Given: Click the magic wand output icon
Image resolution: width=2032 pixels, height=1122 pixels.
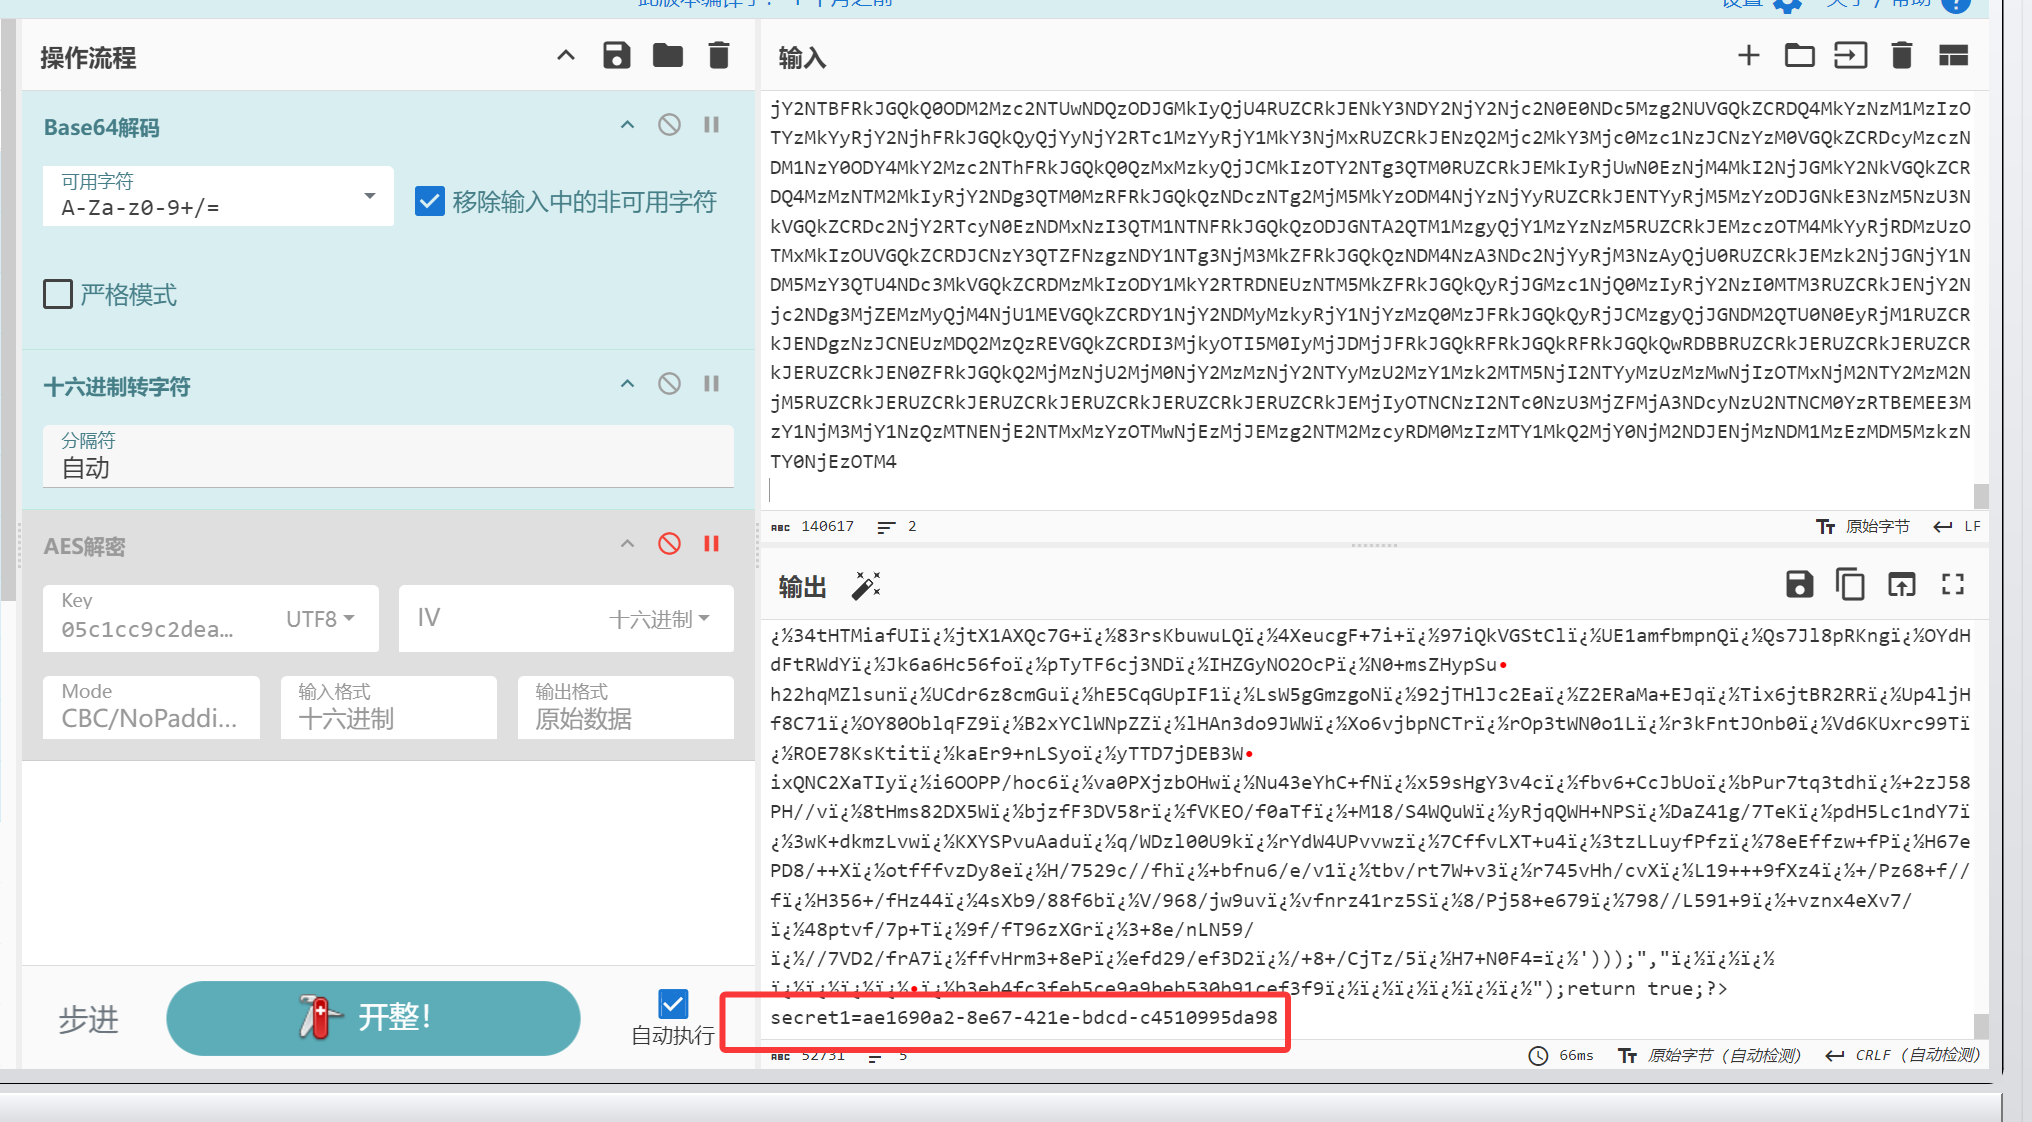Looking at the screenshot, I should (x=866, y=586).
